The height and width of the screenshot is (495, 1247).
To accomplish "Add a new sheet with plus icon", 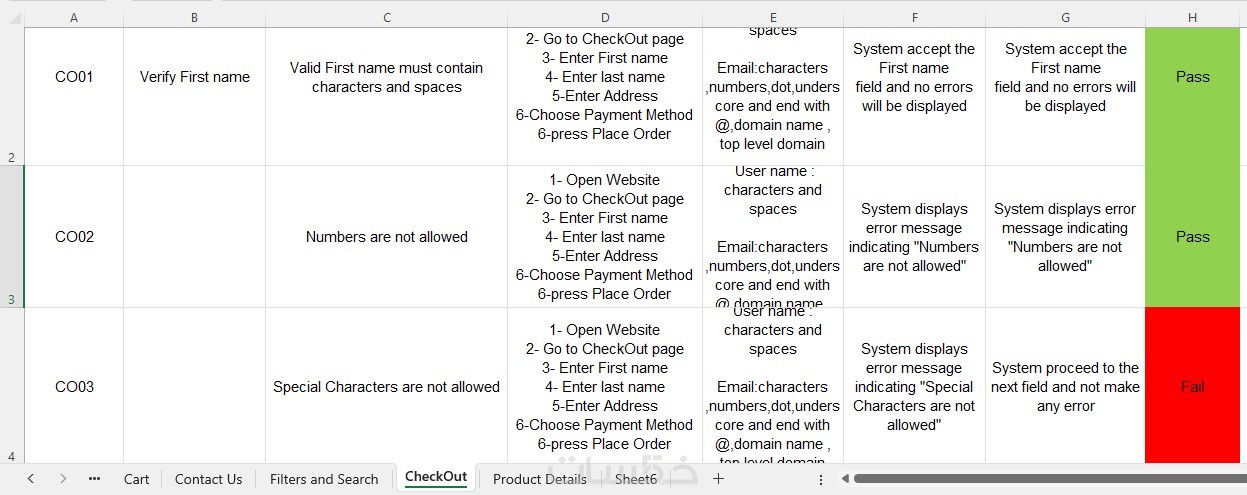I will click(x=718, y=479).
